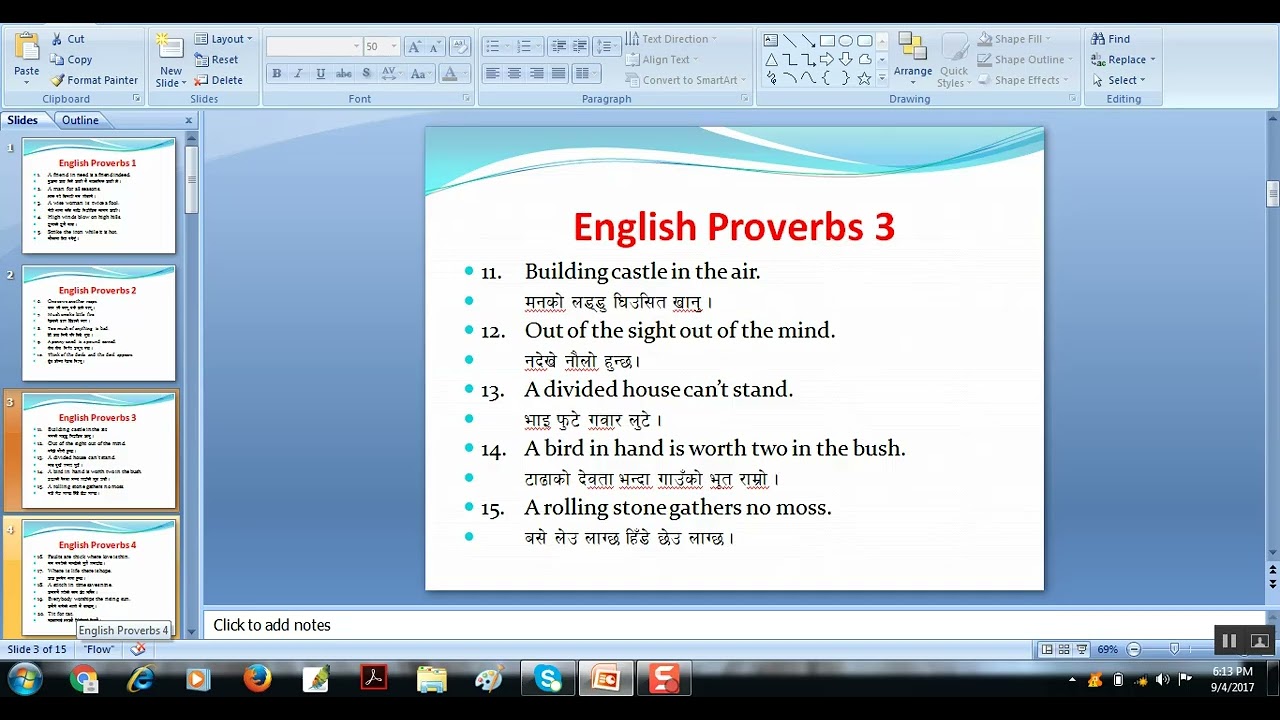Switch to Slide Sorter view

coord(1064,649)
